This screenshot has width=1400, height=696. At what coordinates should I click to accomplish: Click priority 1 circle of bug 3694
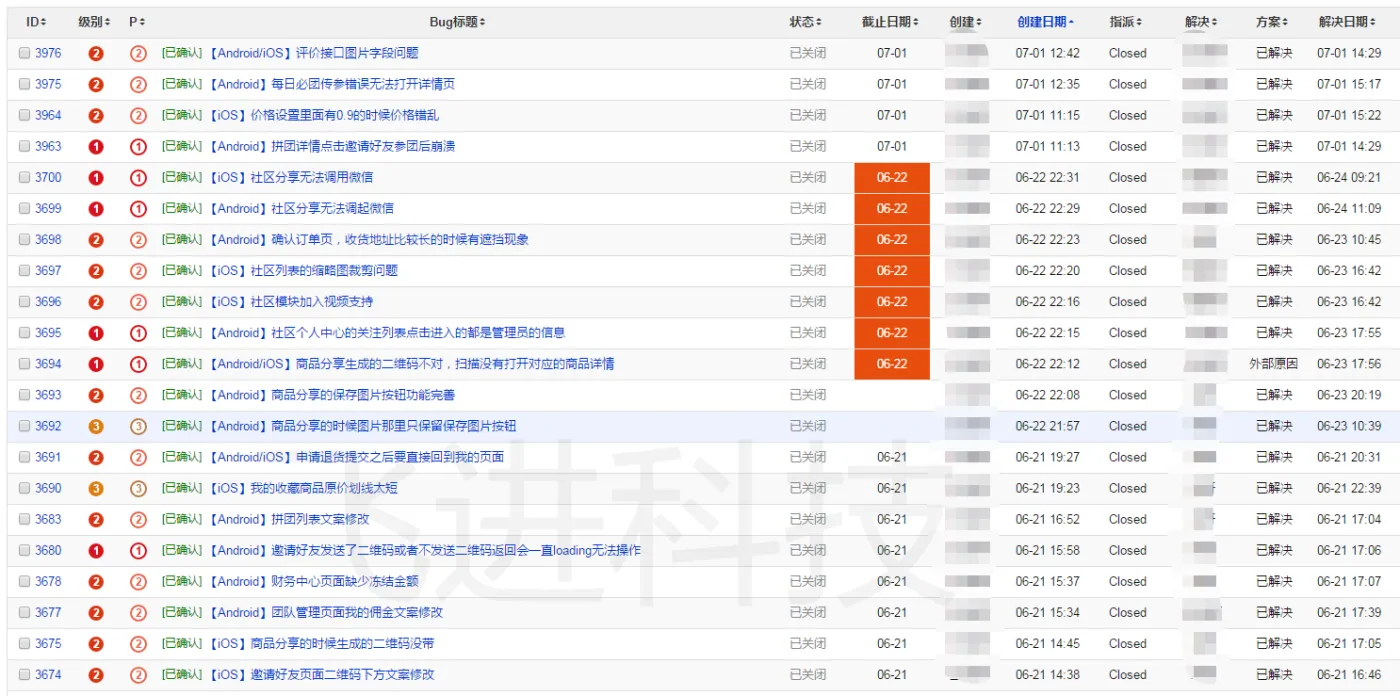[x=139, y=365]
